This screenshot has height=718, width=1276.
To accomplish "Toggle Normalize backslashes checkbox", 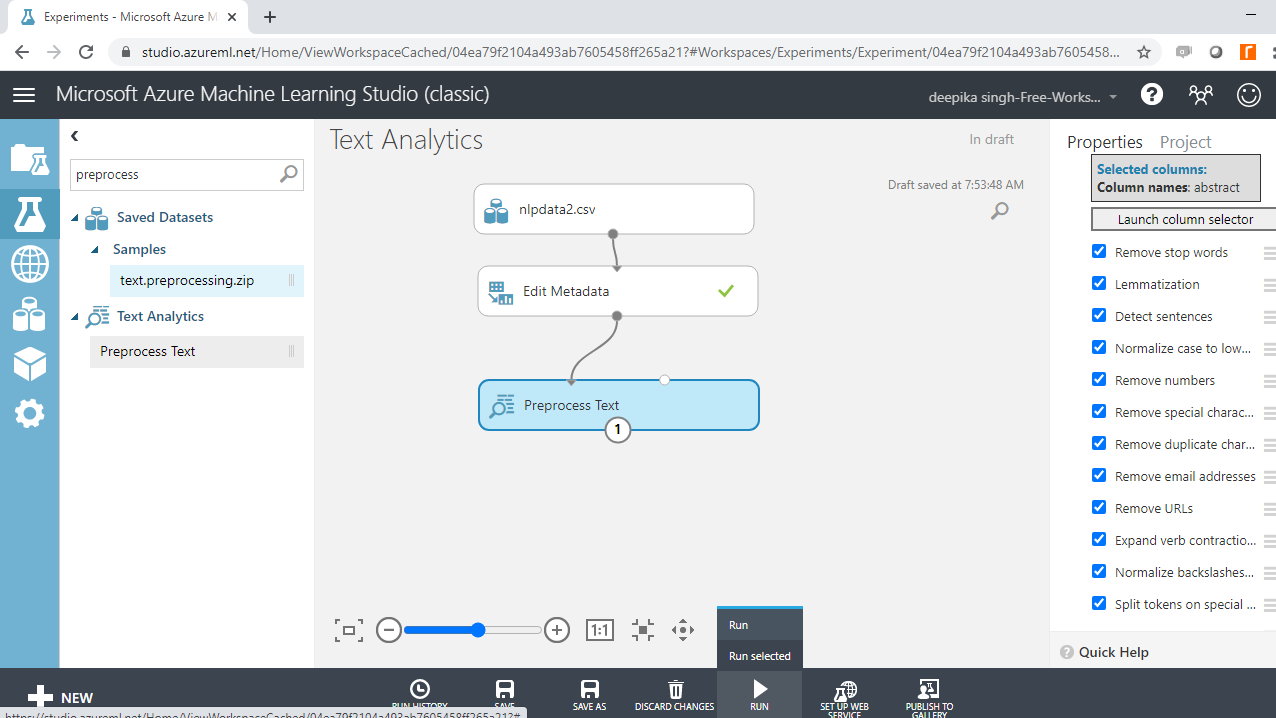I will point(1099,572).
